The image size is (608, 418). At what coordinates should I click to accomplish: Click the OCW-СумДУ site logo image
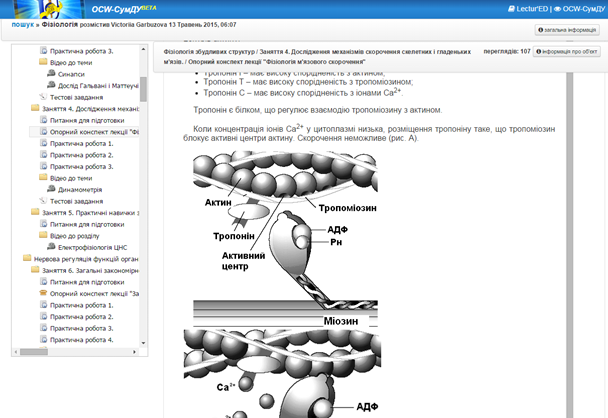pos(49,9)
